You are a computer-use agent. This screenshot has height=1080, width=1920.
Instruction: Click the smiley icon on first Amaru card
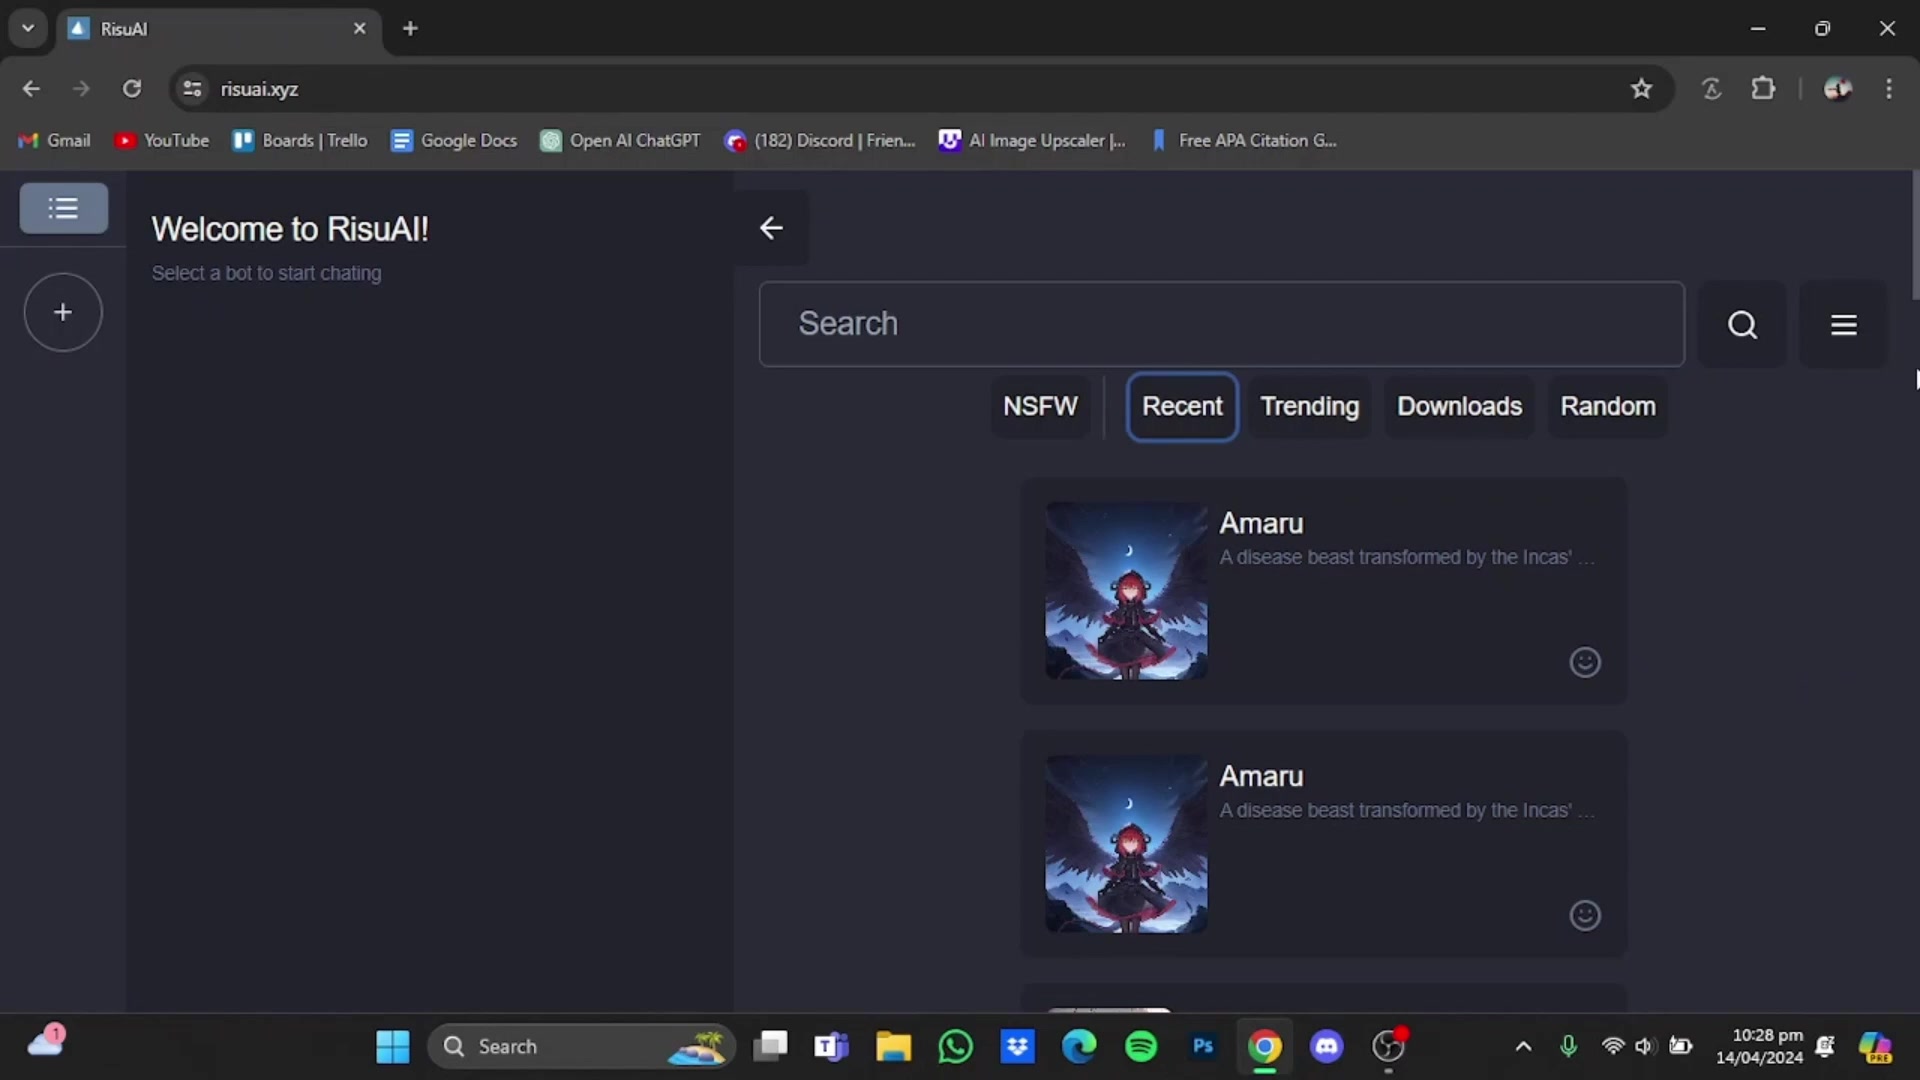[1584, 662]
